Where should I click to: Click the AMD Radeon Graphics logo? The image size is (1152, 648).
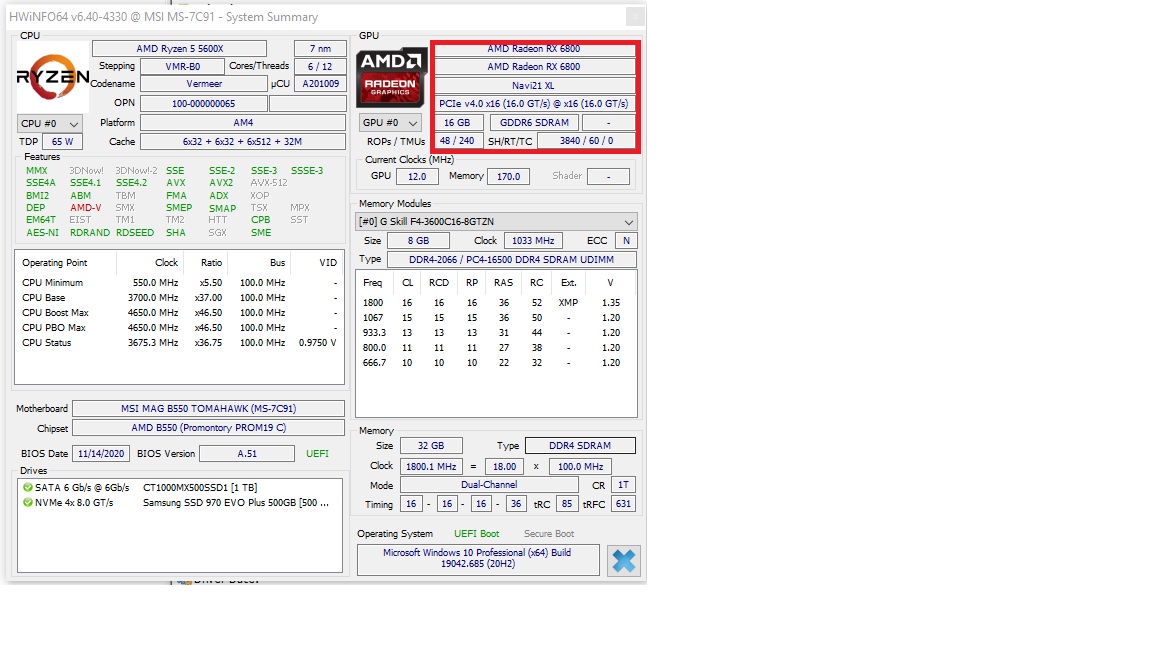click(391, 78)
